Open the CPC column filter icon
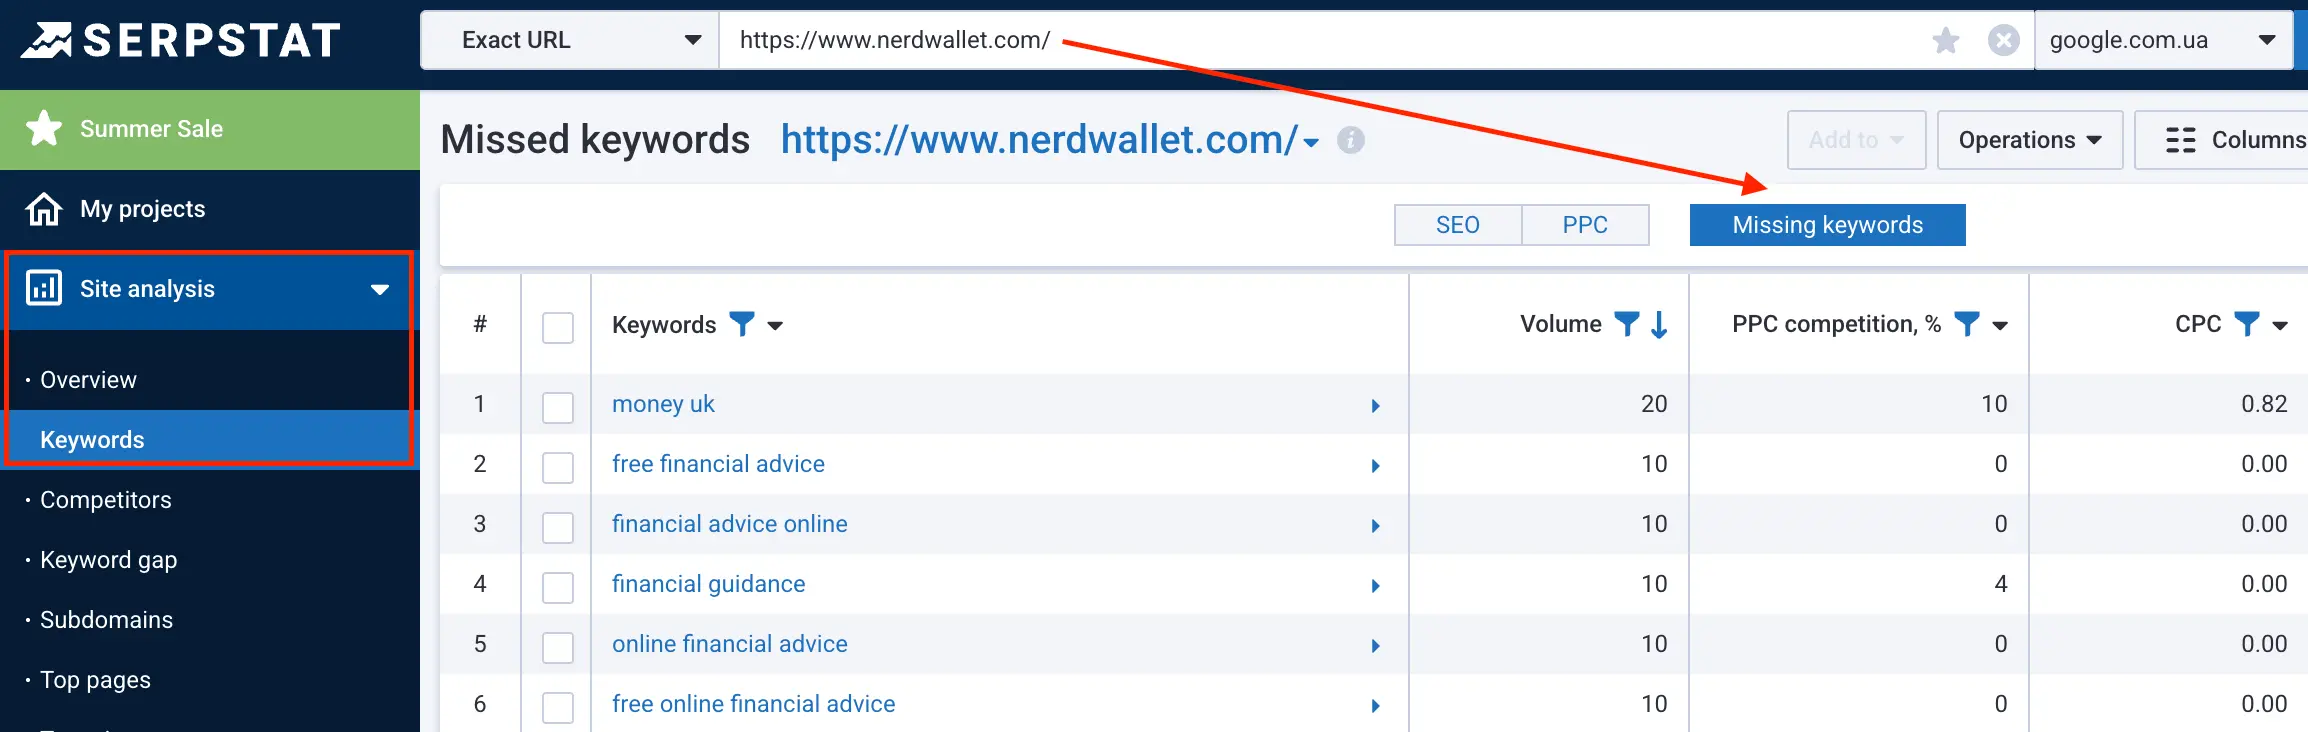This screenshot has width=2308, height=732. [2247, 324]
